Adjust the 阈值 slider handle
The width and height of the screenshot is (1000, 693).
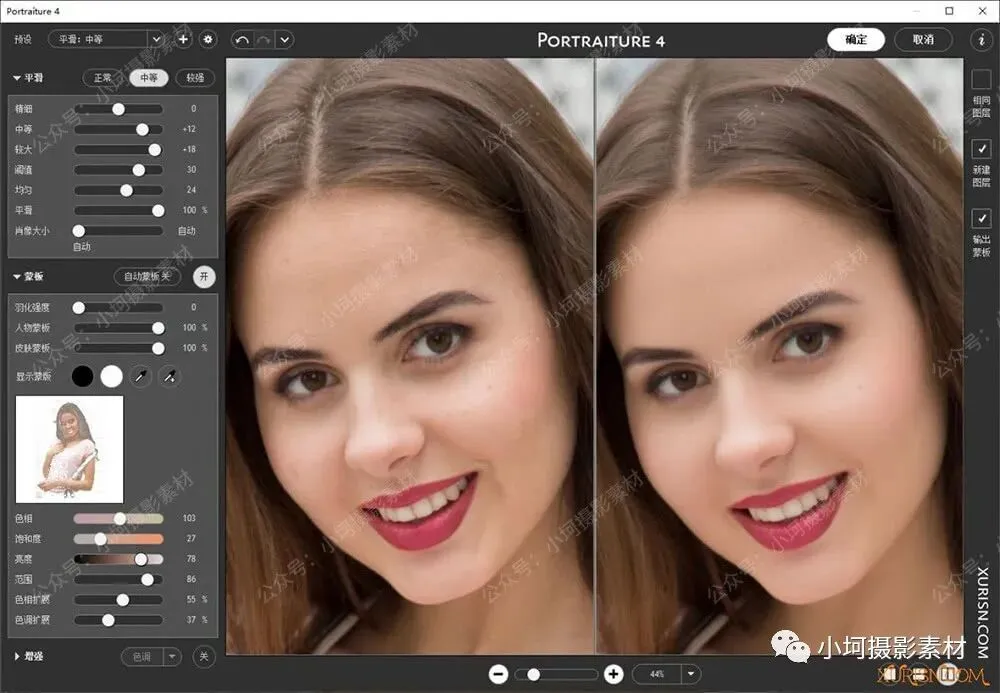point(138,170)
